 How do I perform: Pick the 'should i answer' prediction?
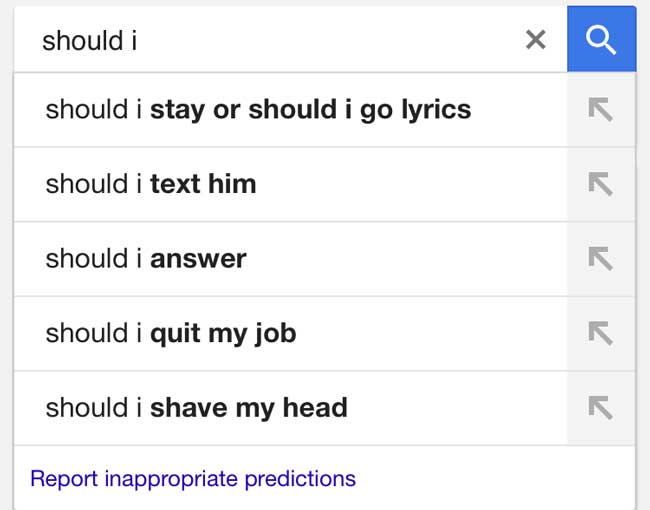pyautogui.click(x=145, y=258)
